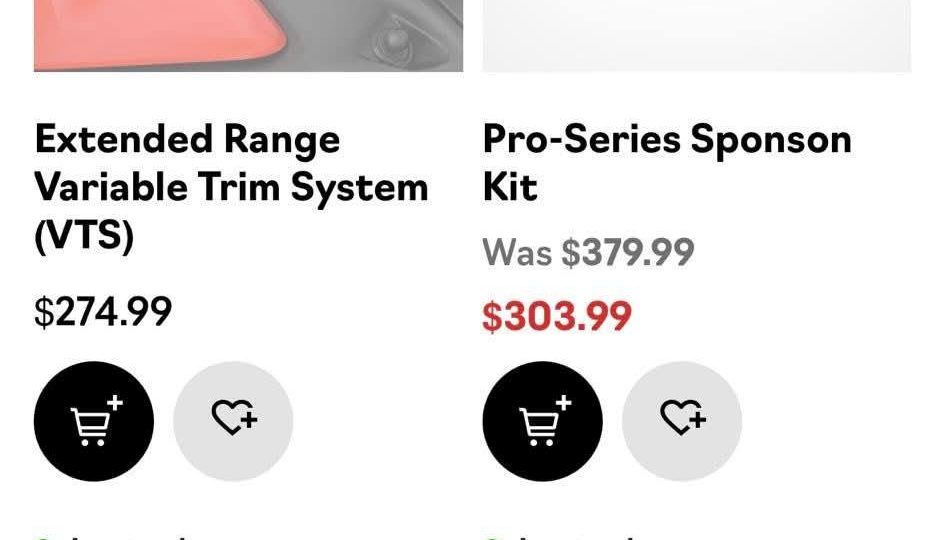Click the "Pro-Series Sponson" heading line
The height and width of the screenshot is (540, 945).
pyautogui.click(x=666, y=140)
